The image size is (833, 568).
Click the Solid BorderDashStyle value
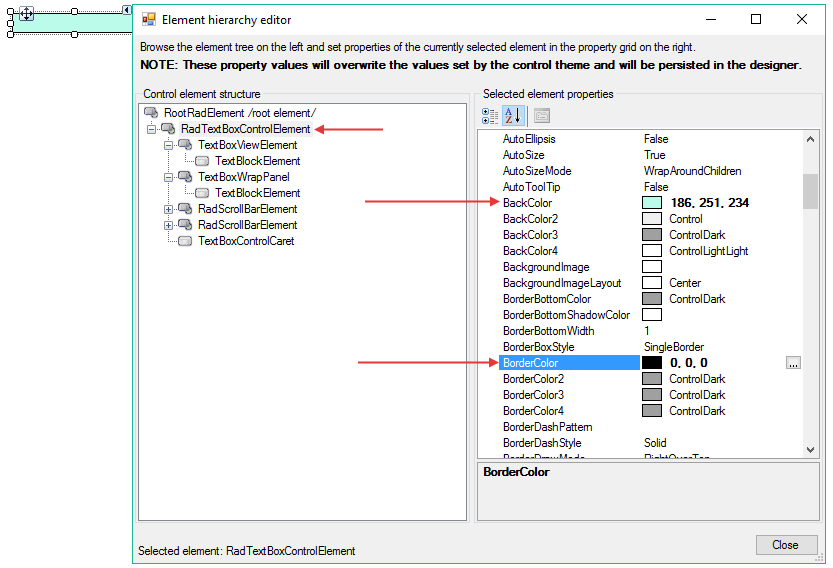(x=655, y=443)
